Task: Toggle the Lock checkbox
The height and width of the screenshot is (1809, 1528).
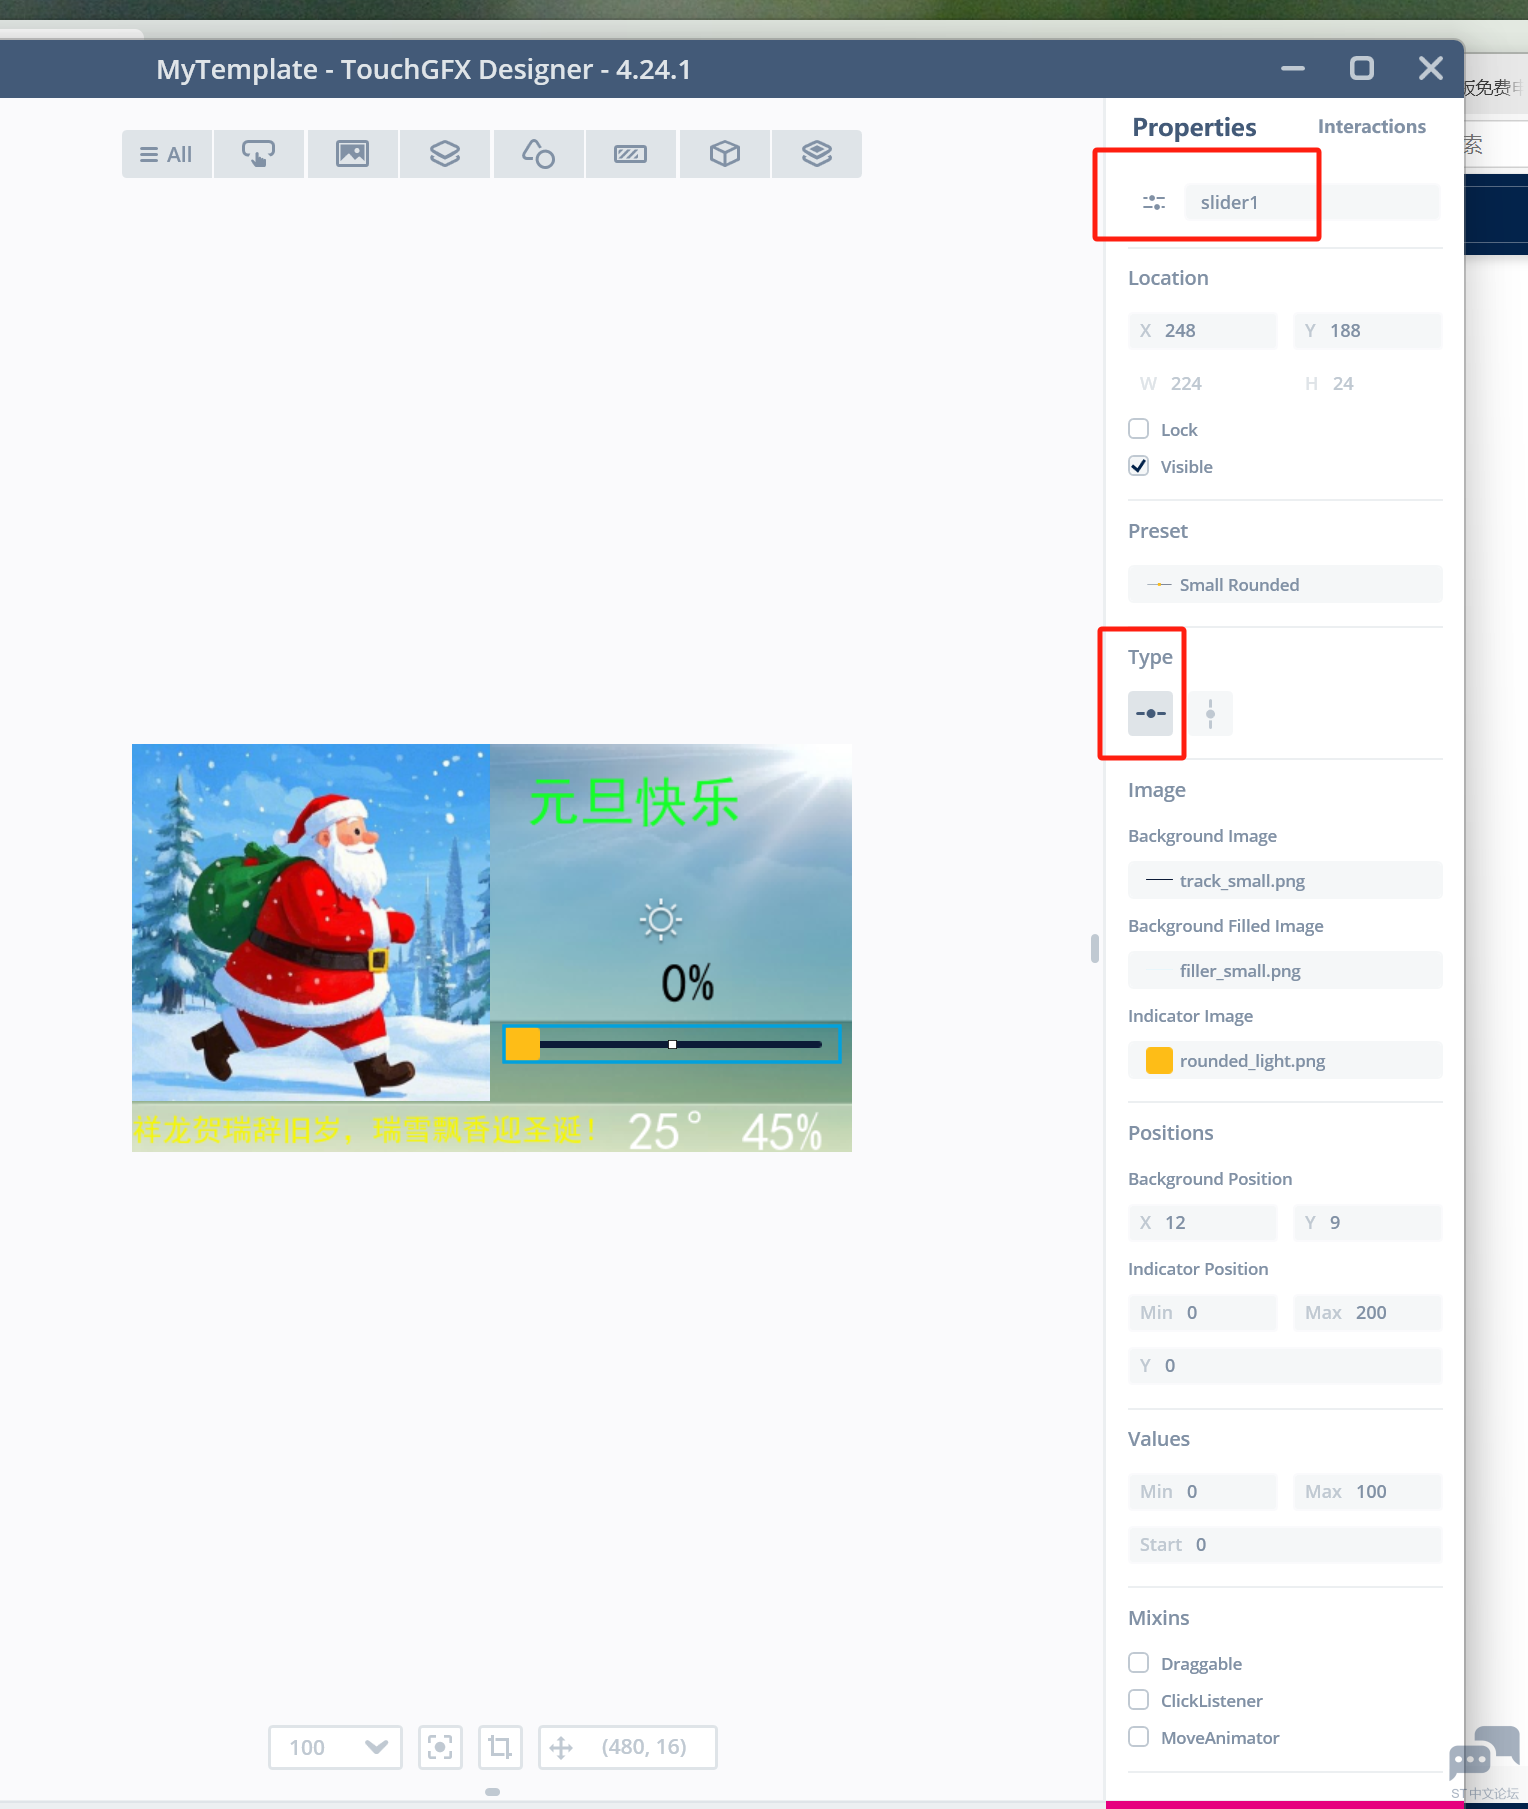Action: tap(1138, 429)
